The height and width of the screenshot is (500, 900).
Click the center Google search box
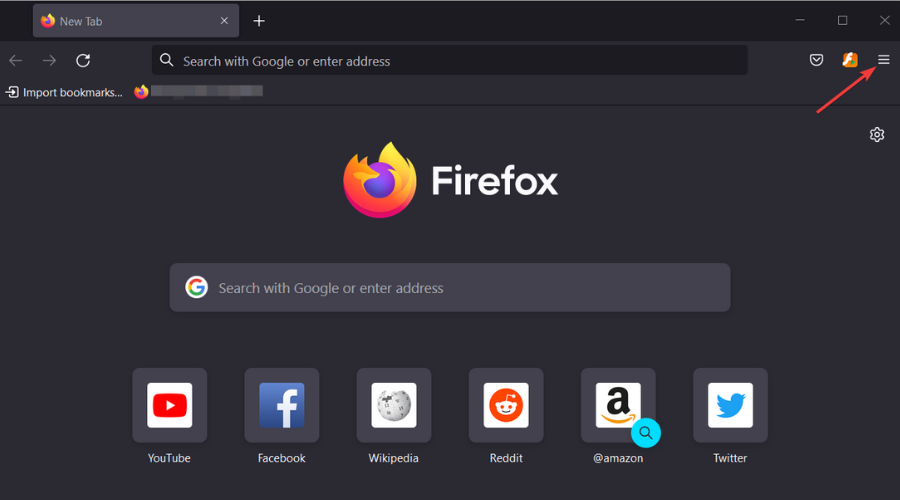[450, 288]
